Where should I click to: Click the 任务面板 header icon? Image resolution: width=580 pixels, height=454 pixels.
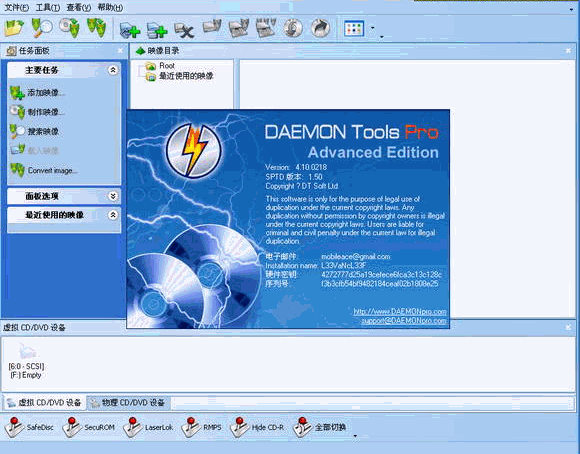tap(11, 51)
